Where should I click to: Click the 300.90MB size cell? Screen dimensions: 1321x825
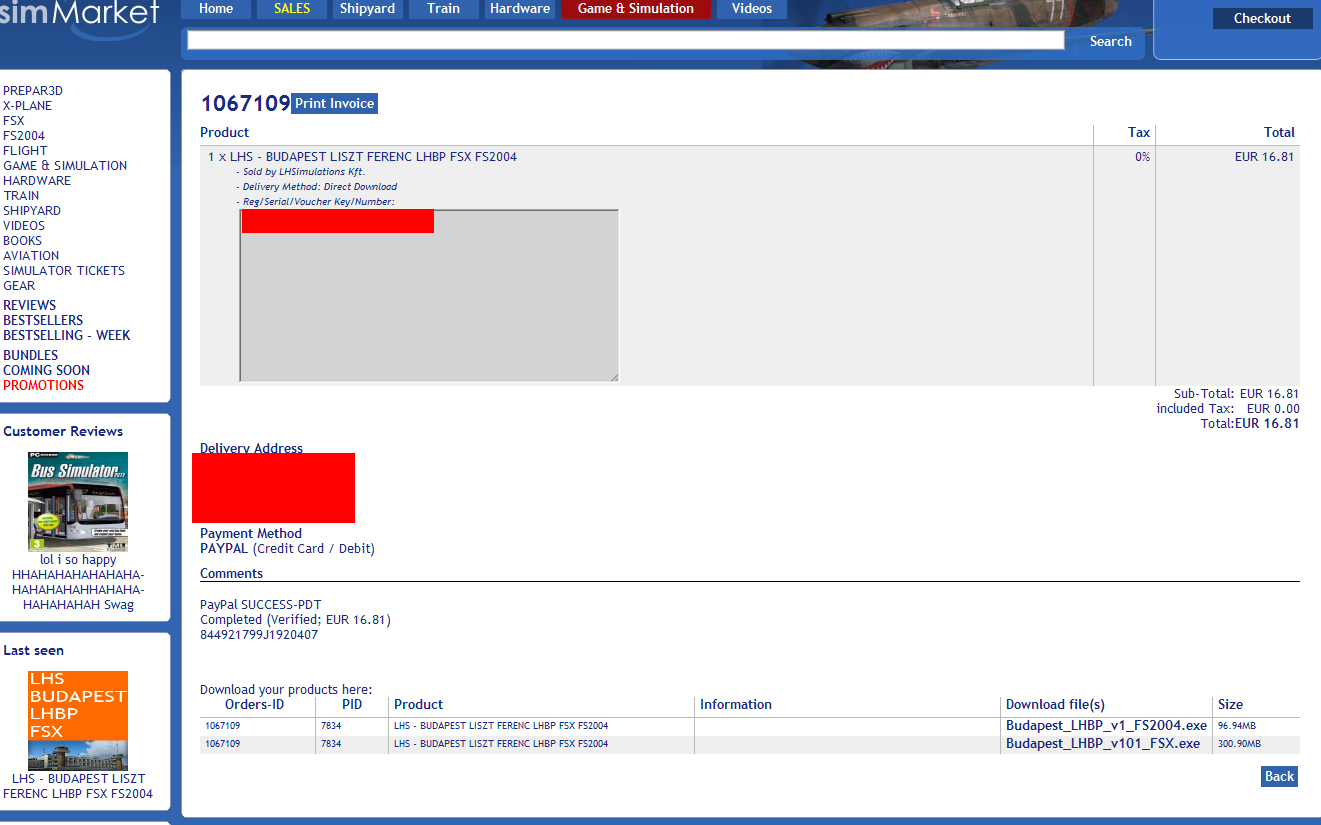(1239, 744)
